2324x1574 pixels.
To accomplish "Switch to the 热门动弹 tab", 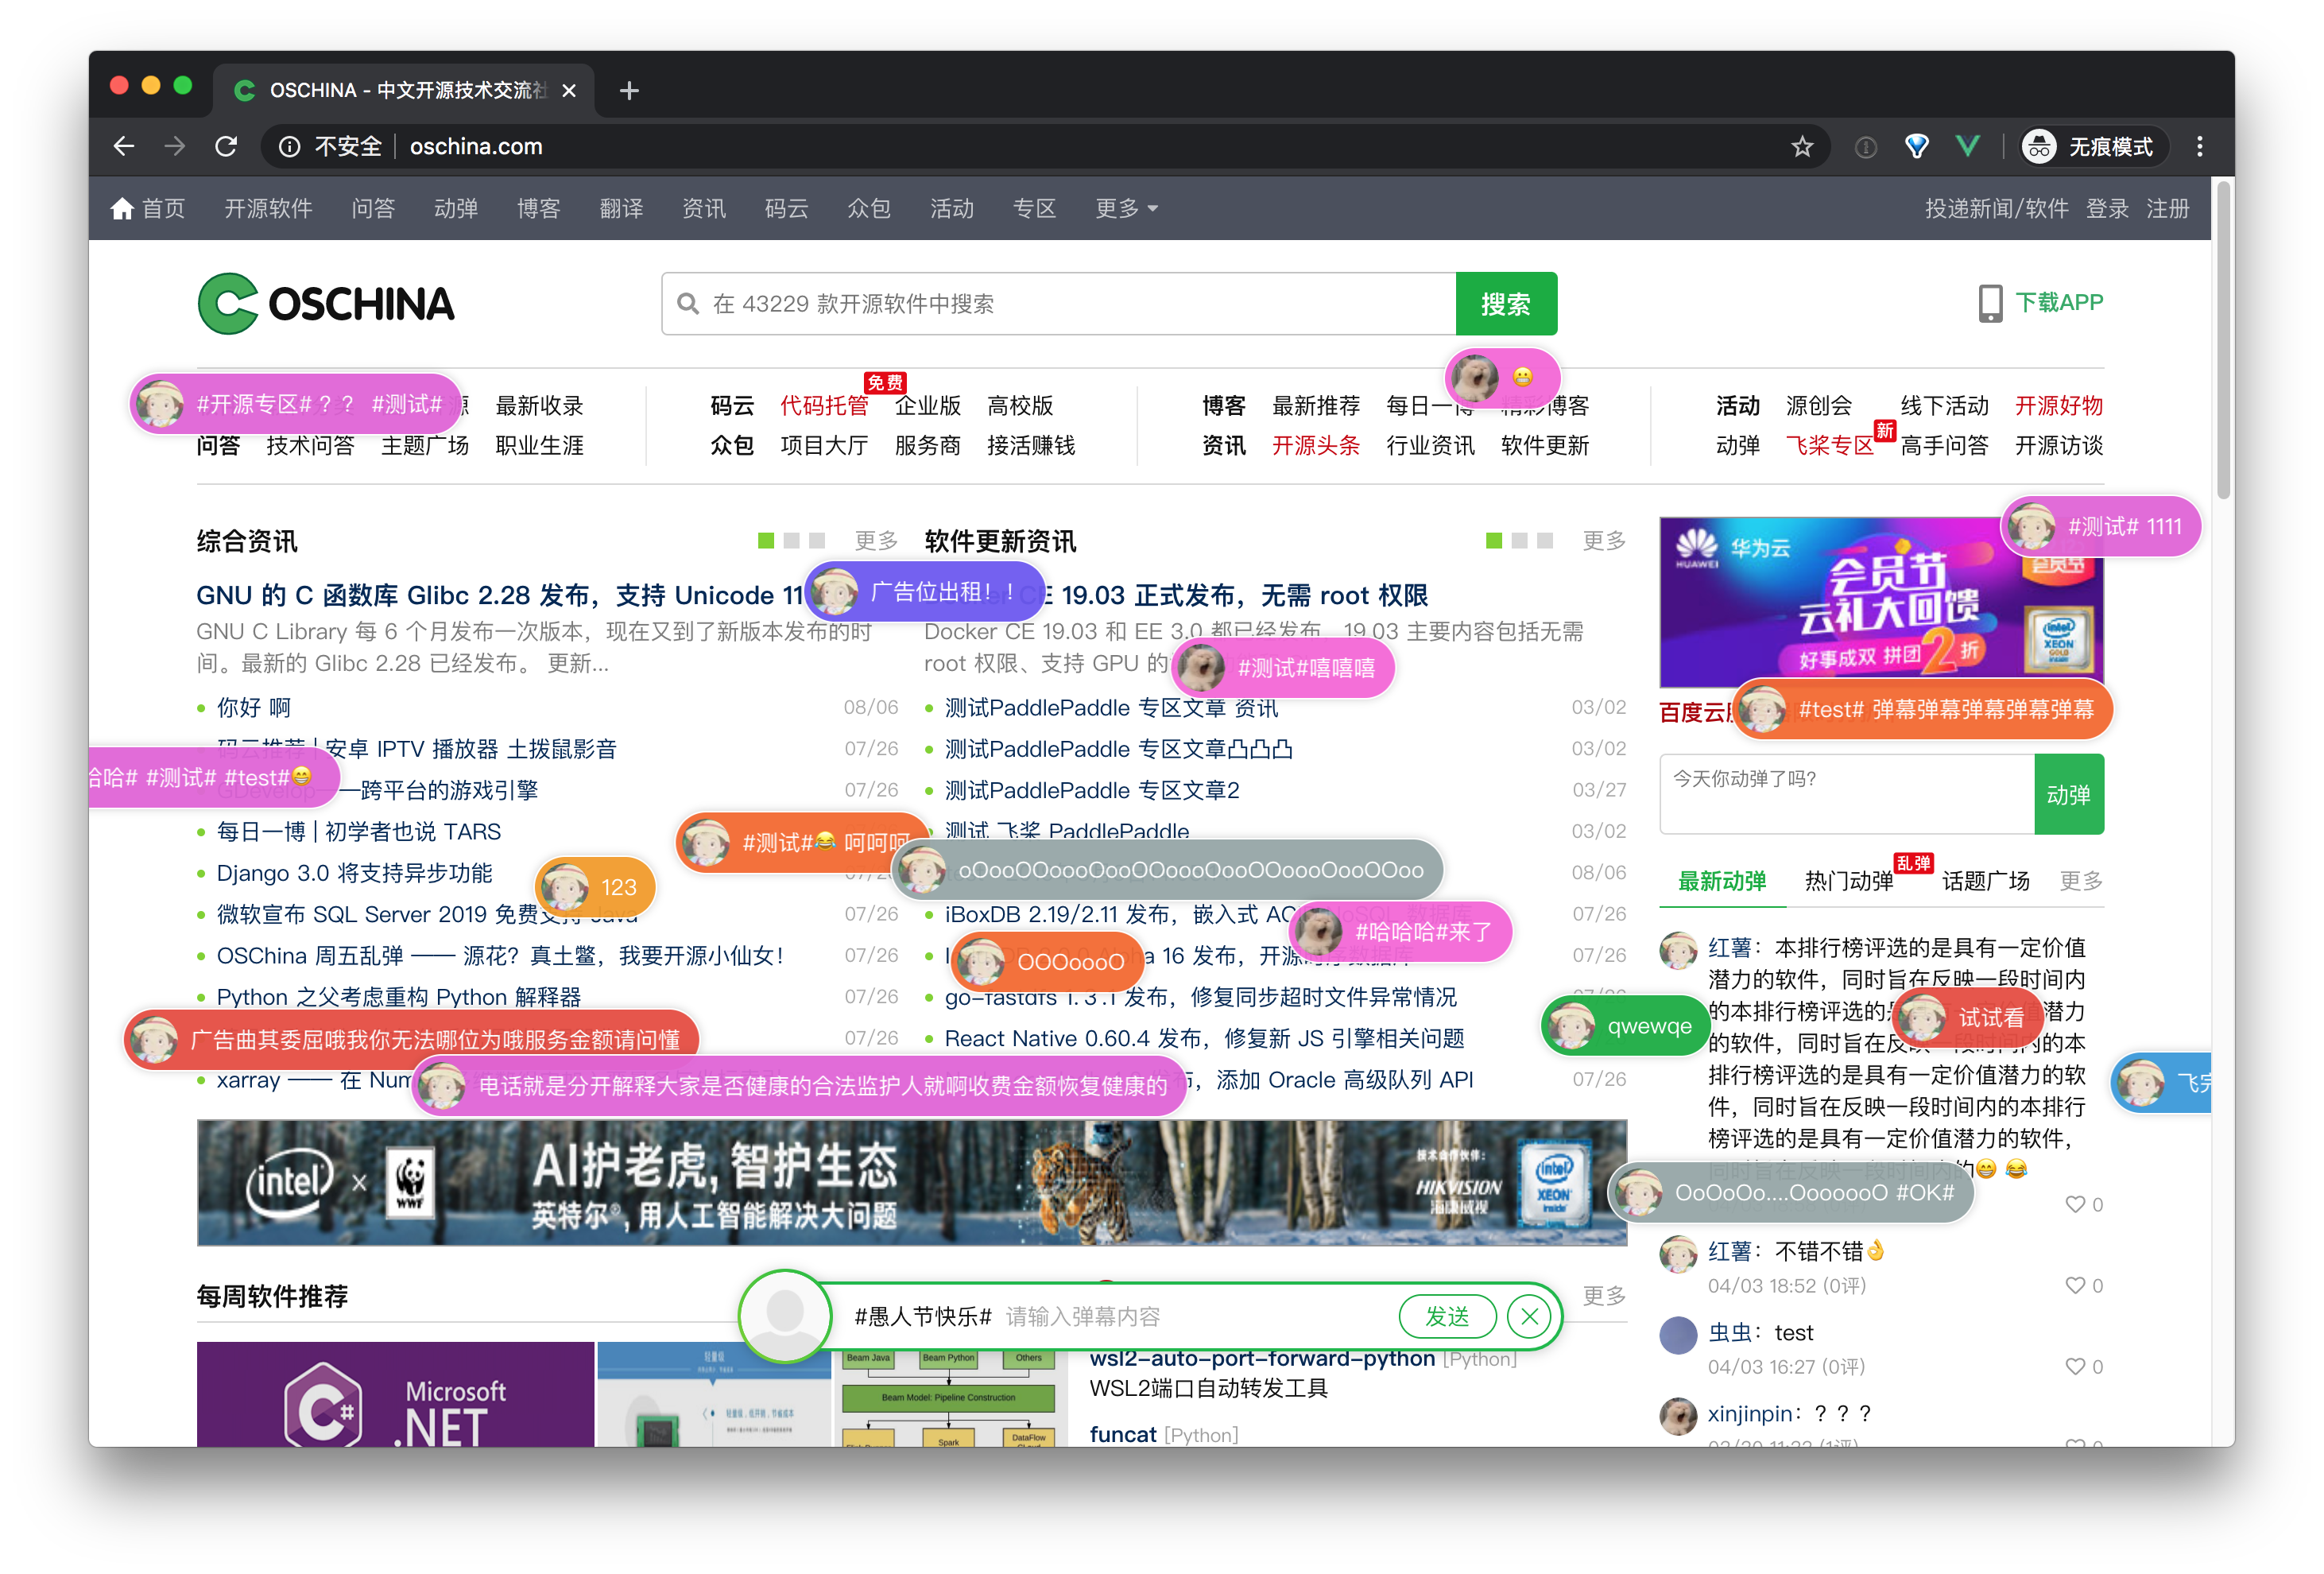I will [x=1848, y=881].
